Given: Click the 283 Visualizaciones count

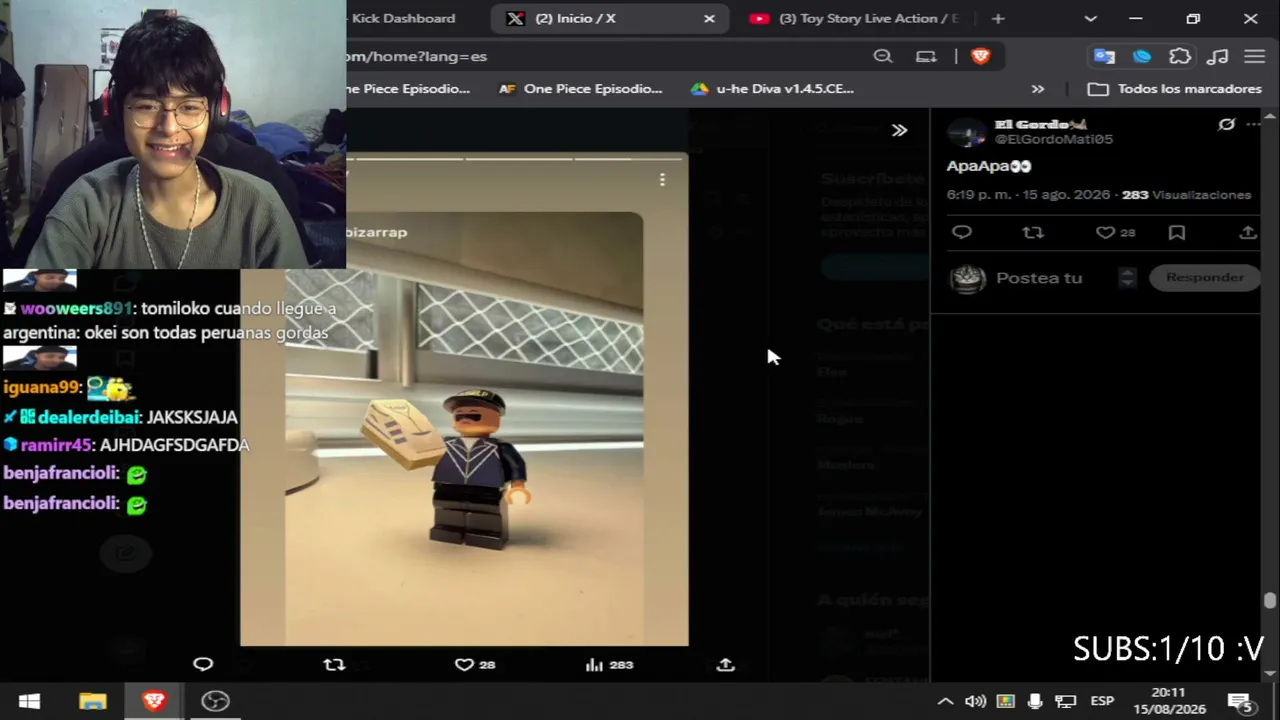Looking at the screenshot, I should click(x=1186, y=195).
